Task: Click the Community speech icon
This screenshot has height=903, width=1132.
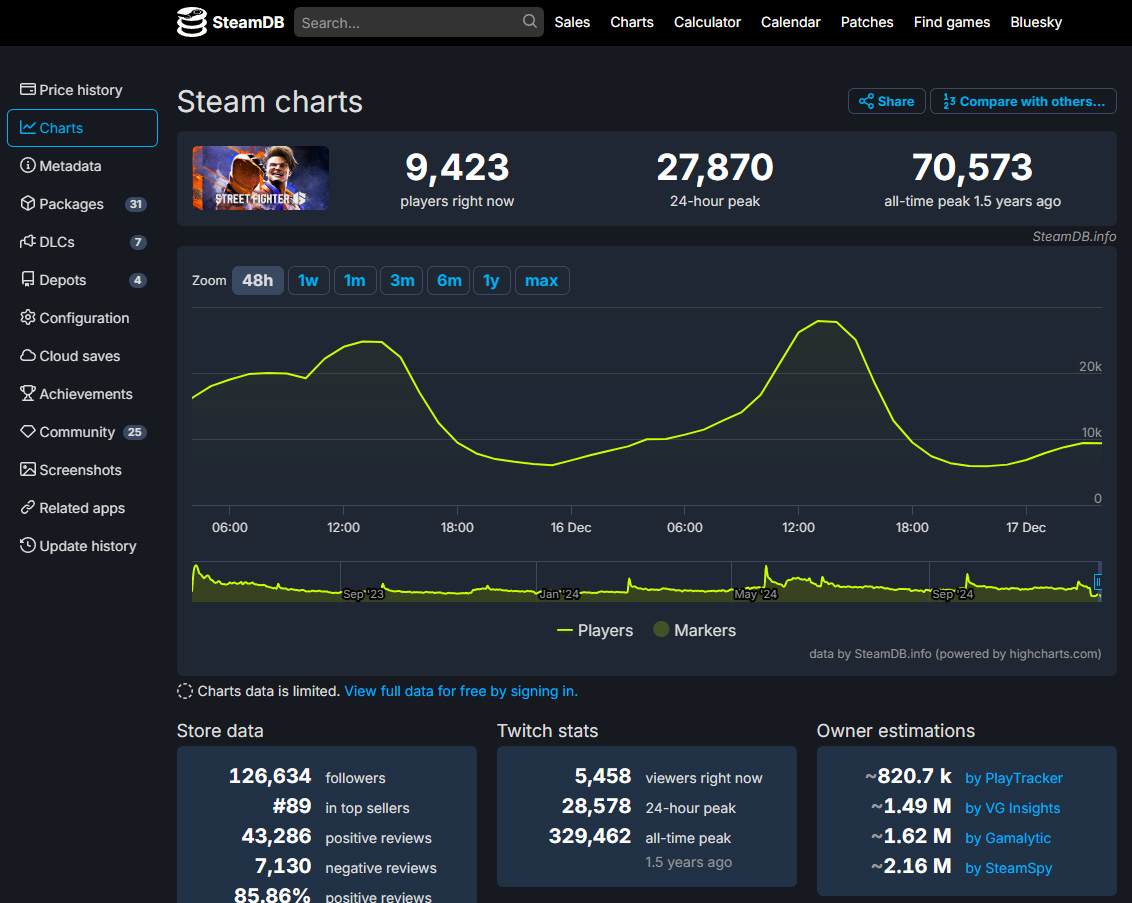Action: (27, 432)
